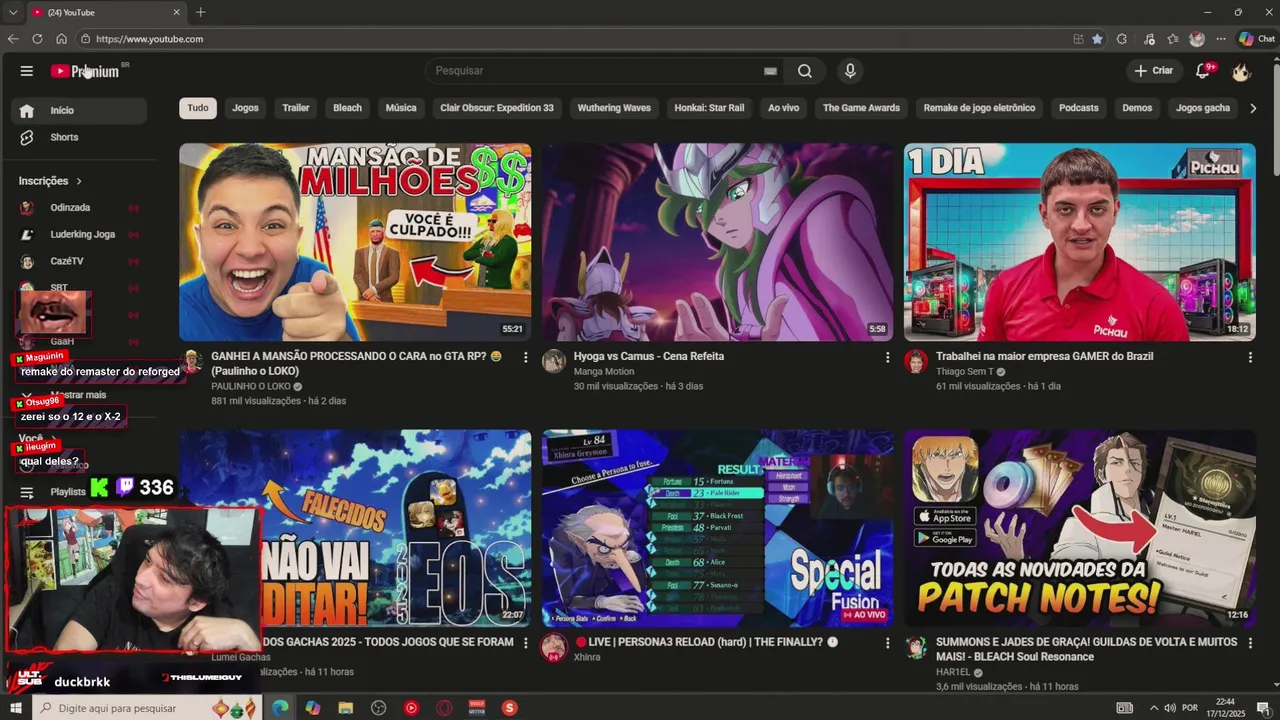Open browser profile picture
The height and width of the screenshot is (720, 1280).
pyautogui.click(x=1197, y=39)
